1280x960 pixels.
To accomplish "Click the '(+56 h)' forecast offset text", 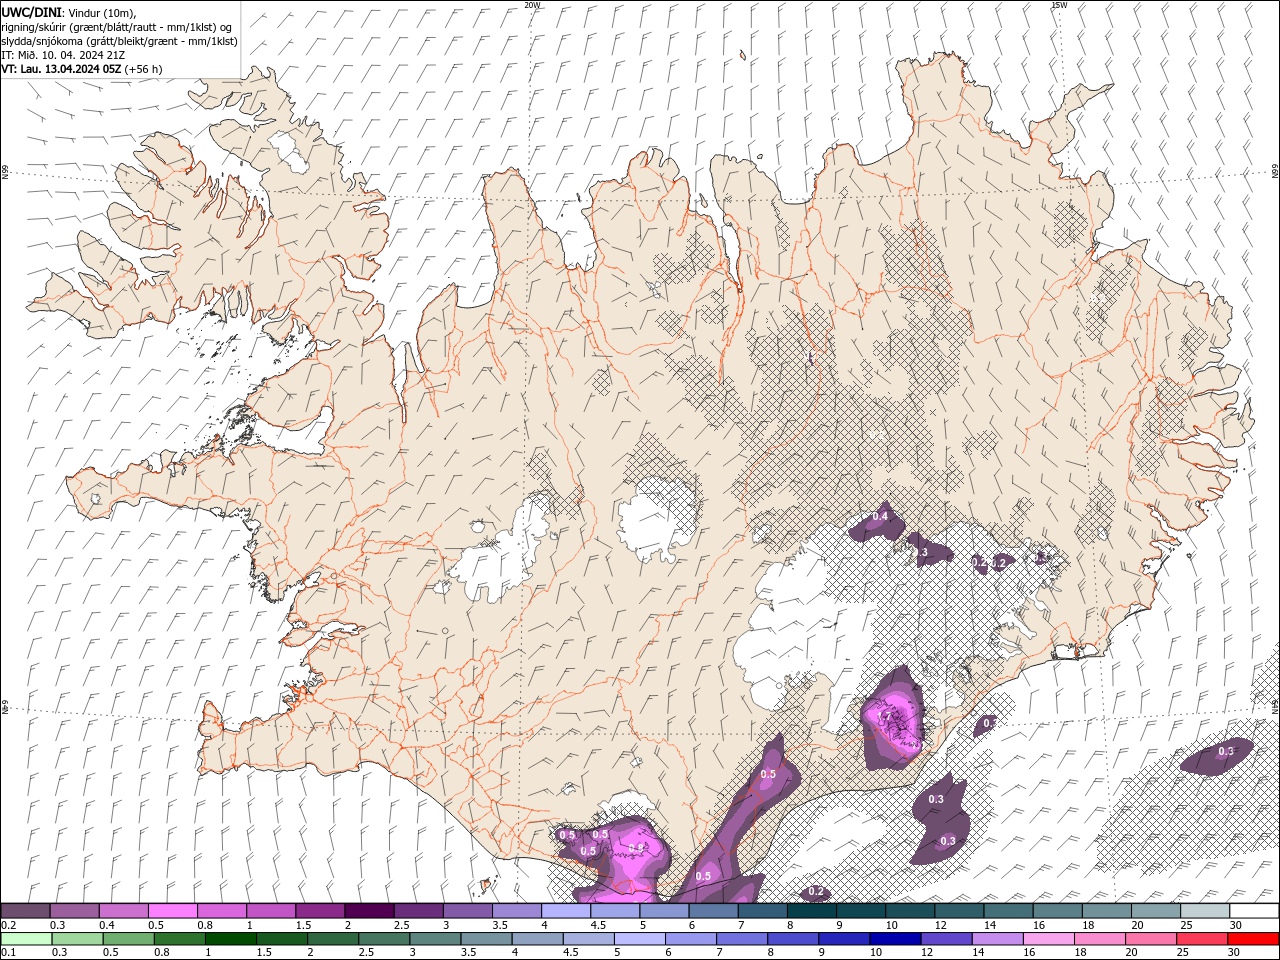I will [143, 69].
